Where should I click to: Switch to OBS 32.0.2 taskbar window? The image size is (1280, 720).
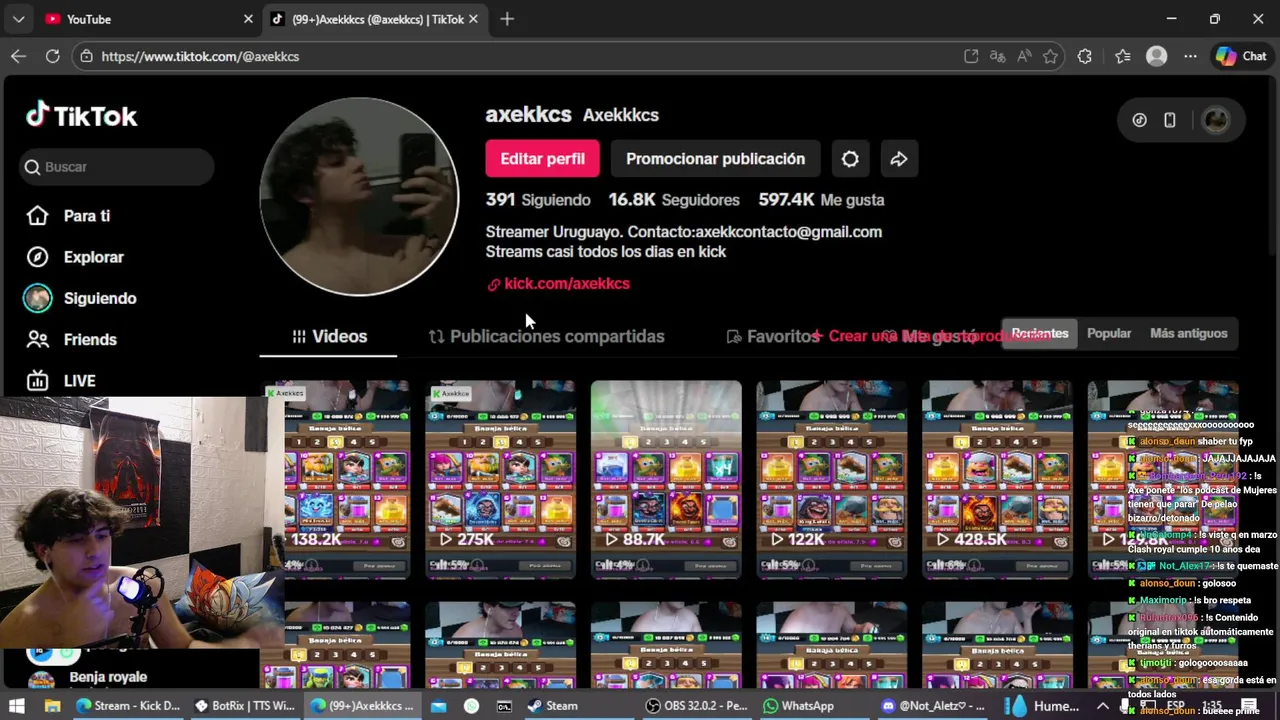(697, 706)
